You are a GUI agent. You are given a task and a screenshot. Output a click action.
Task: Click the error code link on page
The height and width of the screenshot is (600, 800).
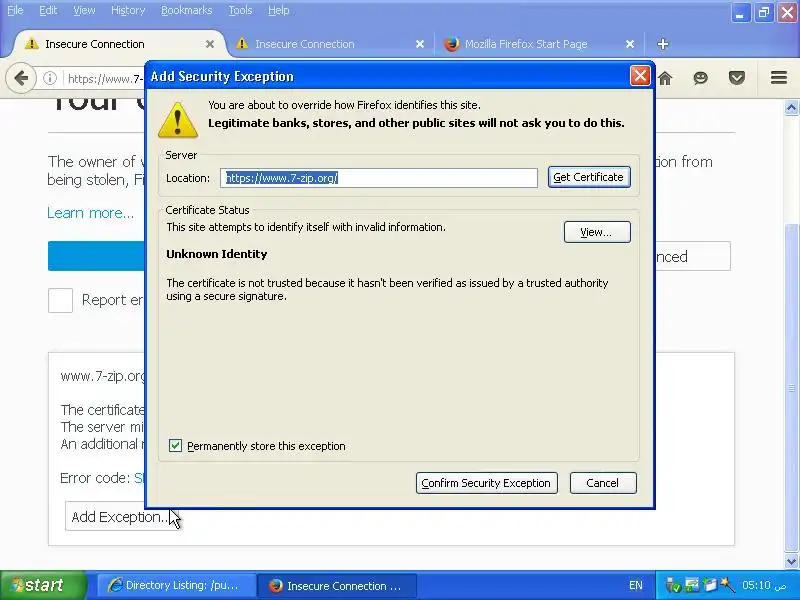139,478
